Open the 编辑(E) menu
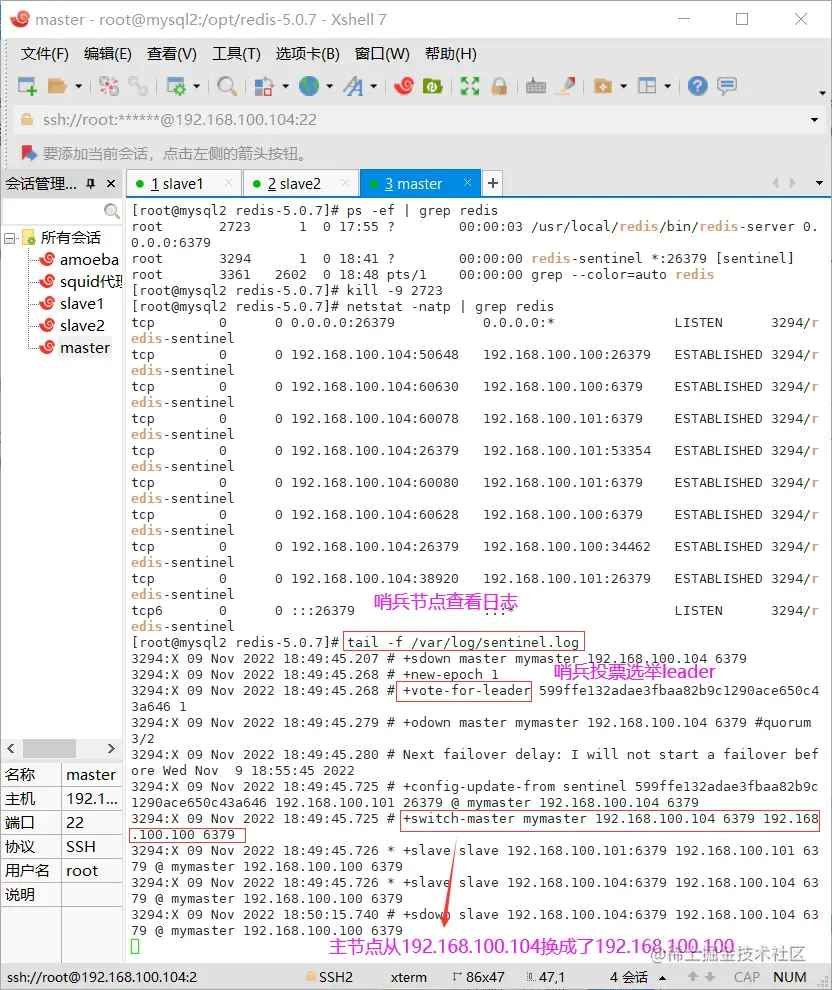This screenshot has height=990, width=832. [x=107, y=54]
